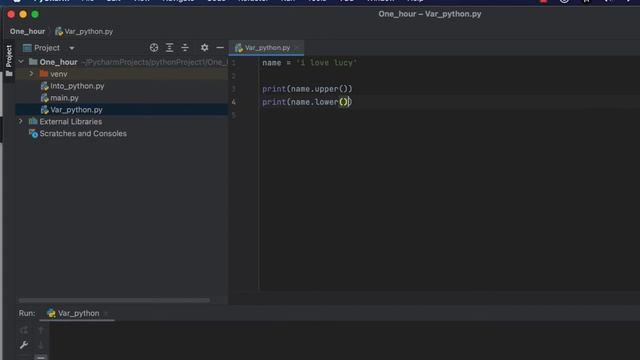Viewport: 640px width, 360px height.
Task: Click the Select Opened File crosshair icon
Action: pos(154,48)
